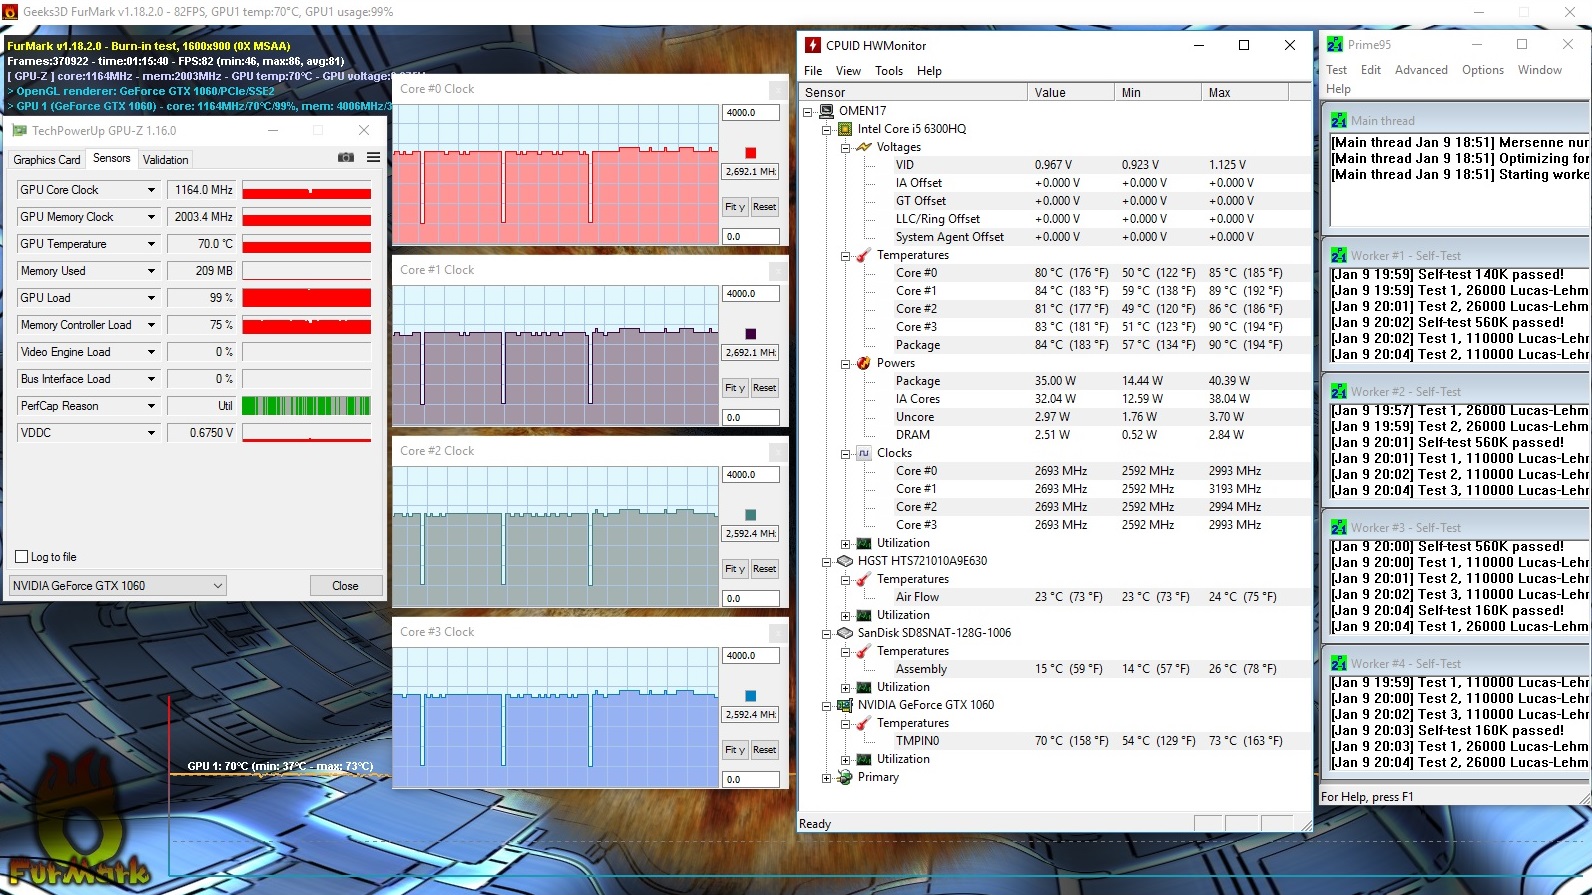Open the GPU Memory Clock sensor dropdown
Screen dimensions: 1592x895
[x=152, y=217]
